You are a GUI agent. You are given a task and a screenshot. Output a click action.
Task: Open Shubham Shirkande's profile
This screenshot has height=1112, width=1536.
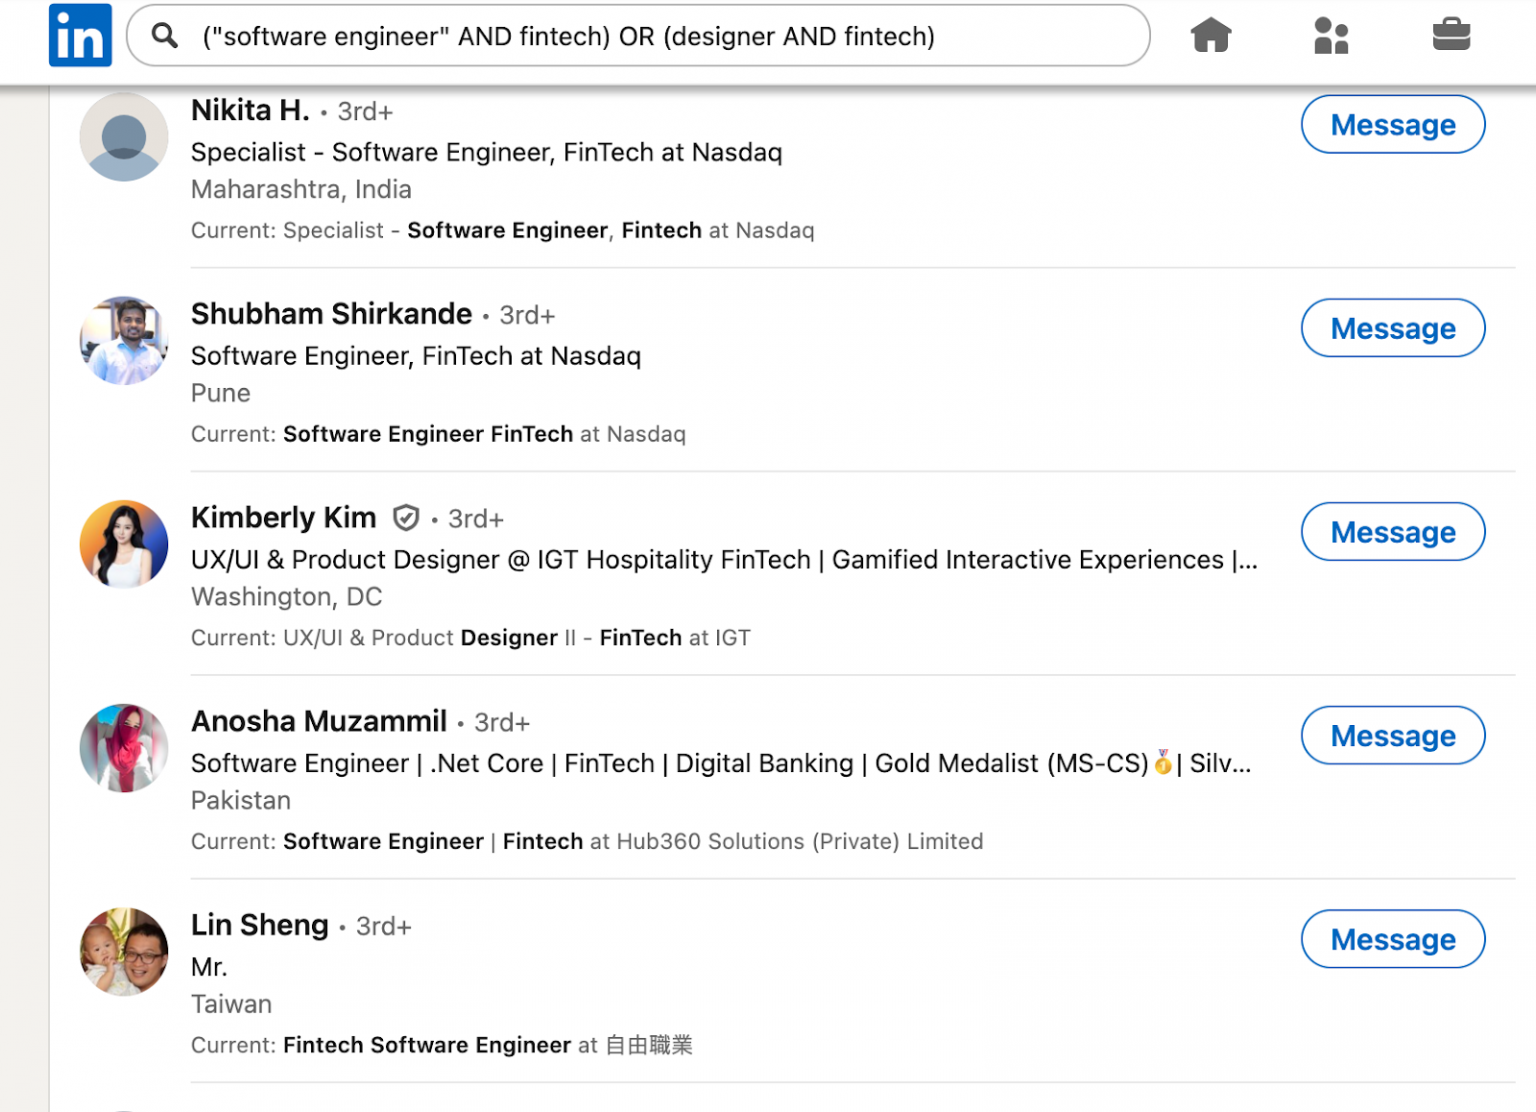[331, 314]
